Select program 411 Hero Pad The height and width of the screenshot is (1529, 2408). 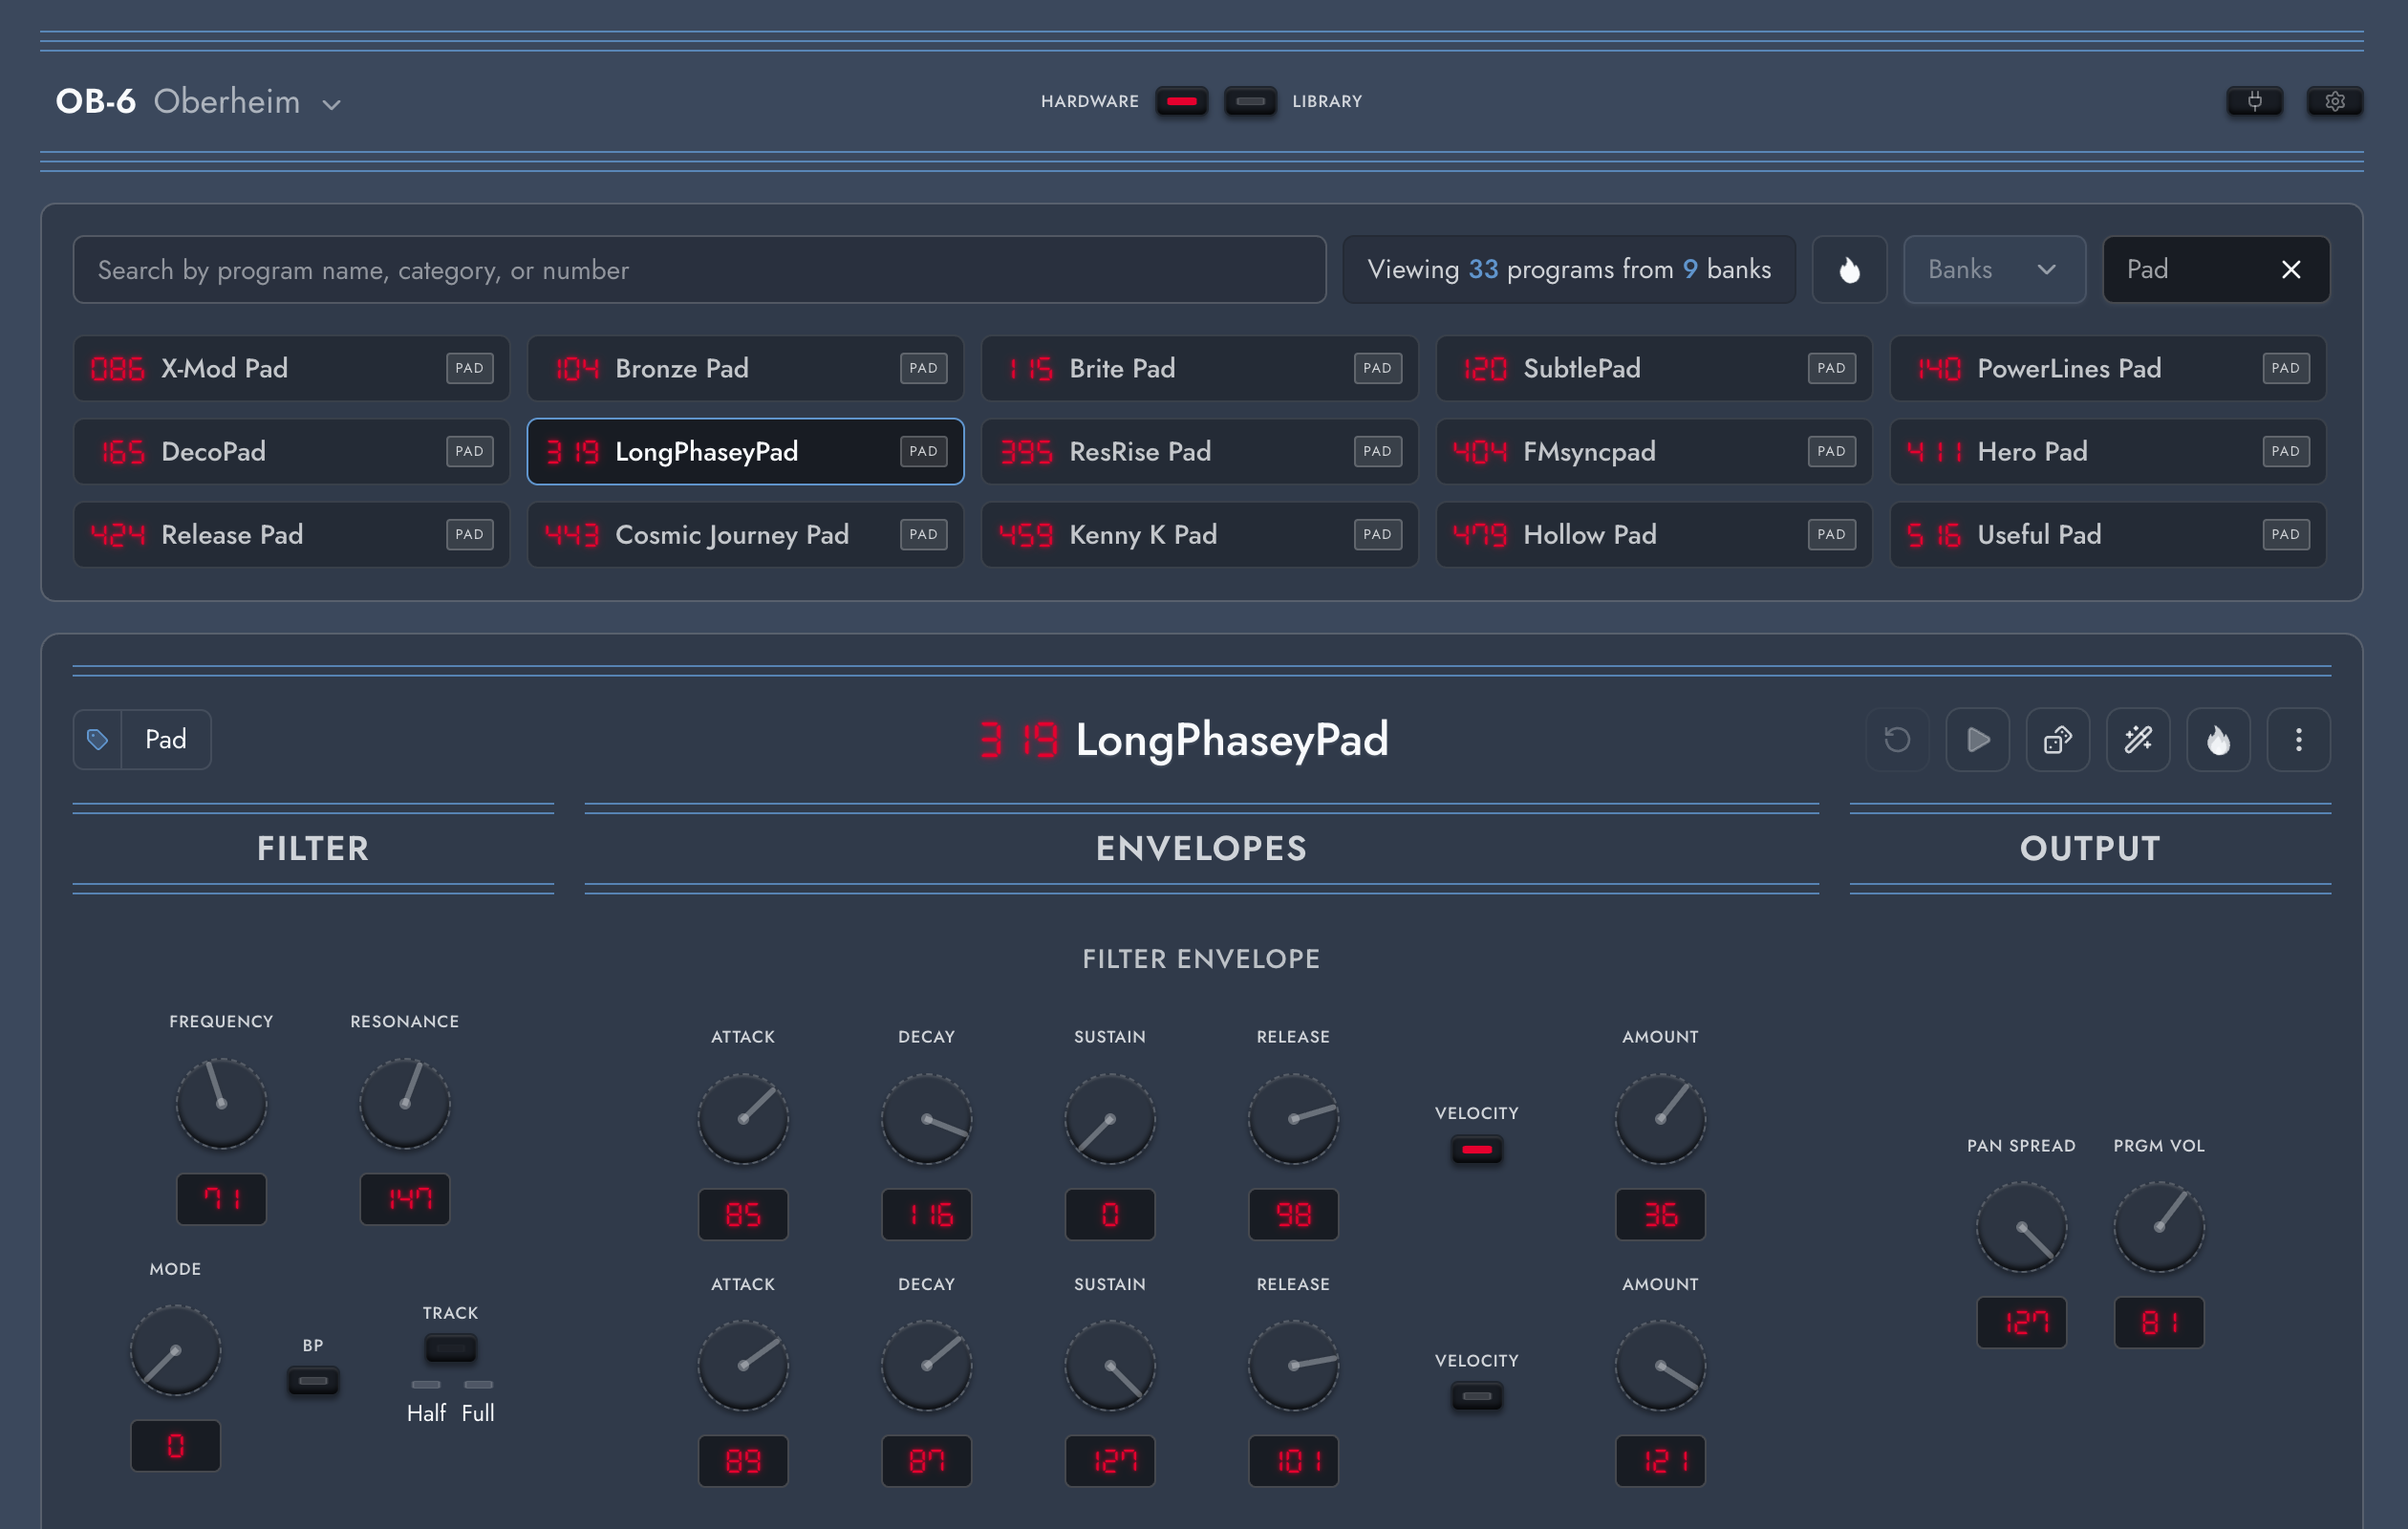click(x=2108, y=451)
